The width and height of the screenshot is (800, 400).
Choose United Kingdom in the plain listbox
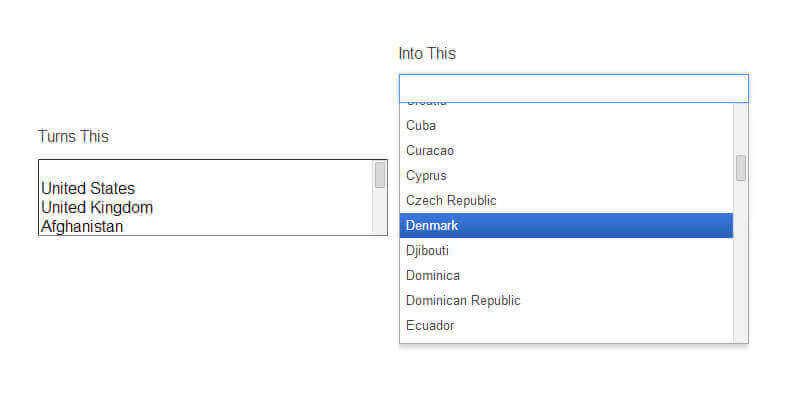click(x=97, y=207)
